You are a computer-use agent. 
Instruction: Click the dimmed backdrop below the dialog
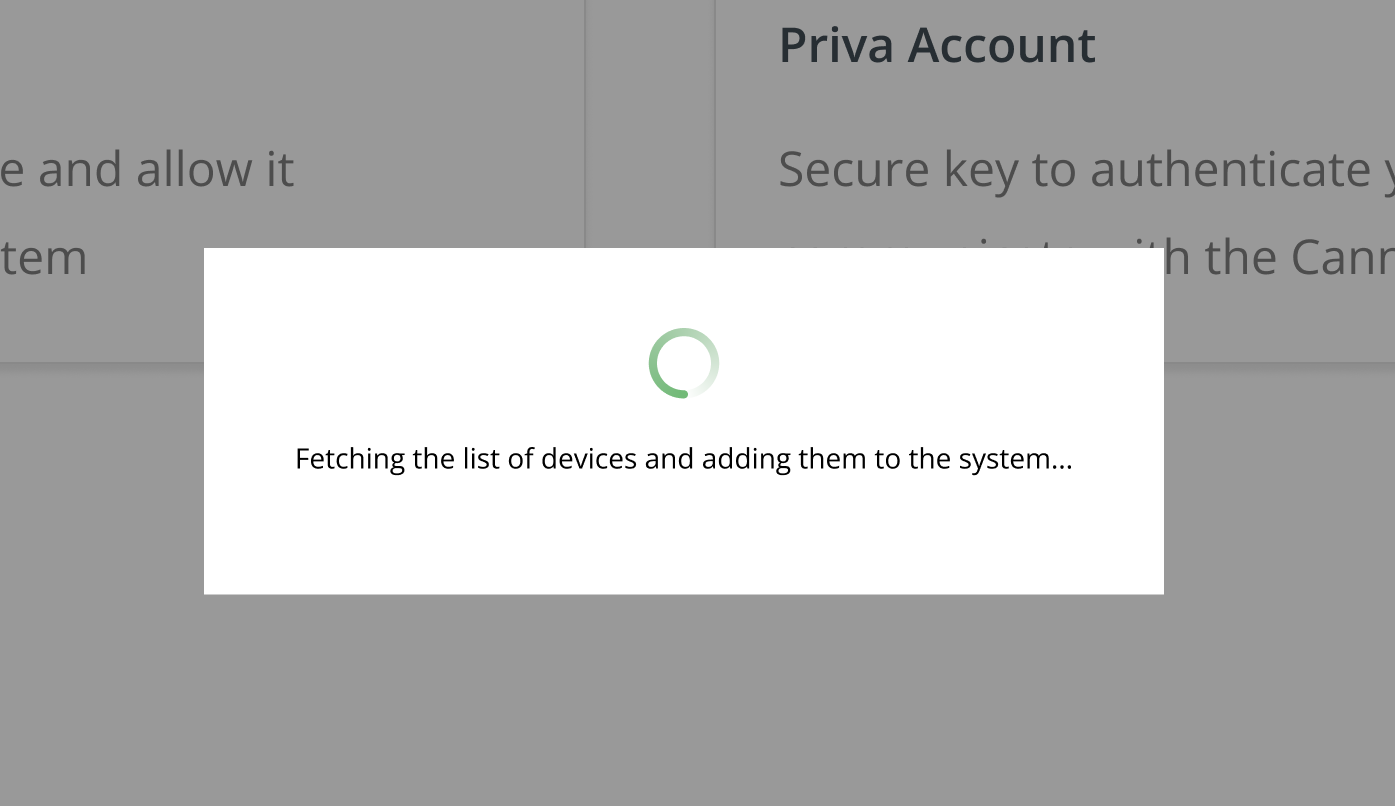coord(683,700)
